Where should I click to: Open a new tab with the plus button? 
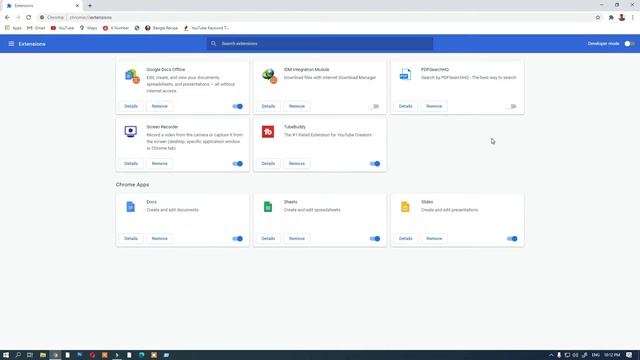pyautogui.click(x=90, y=6)
